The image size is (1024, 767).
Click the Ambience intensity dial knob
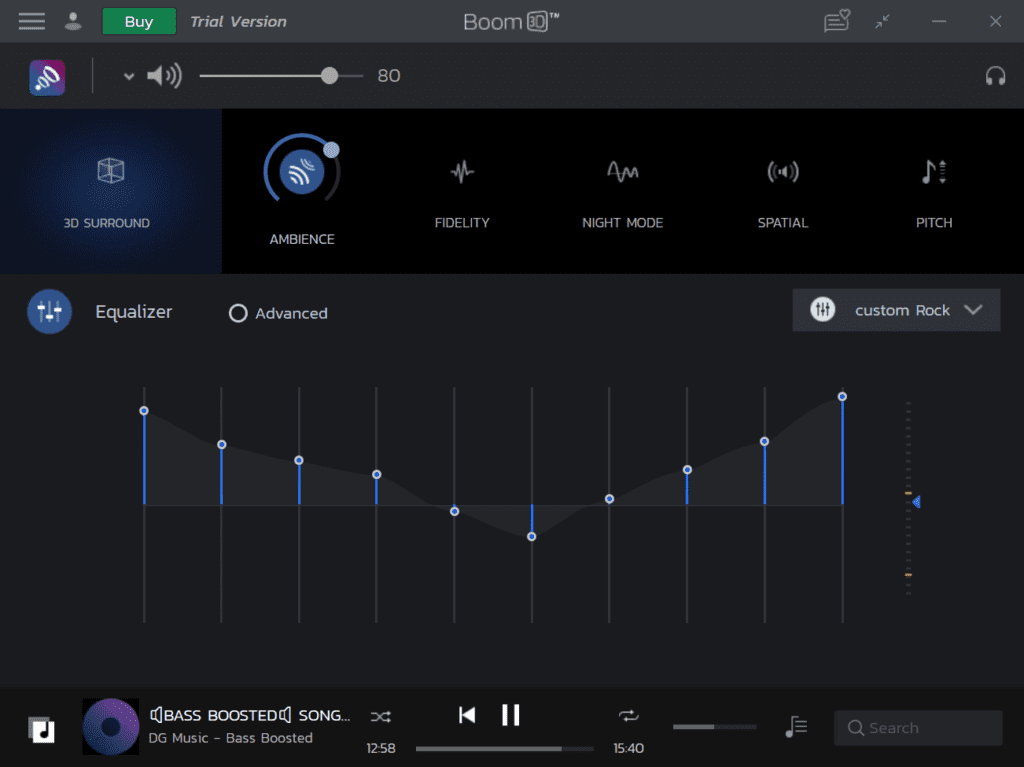coord(332,150)
